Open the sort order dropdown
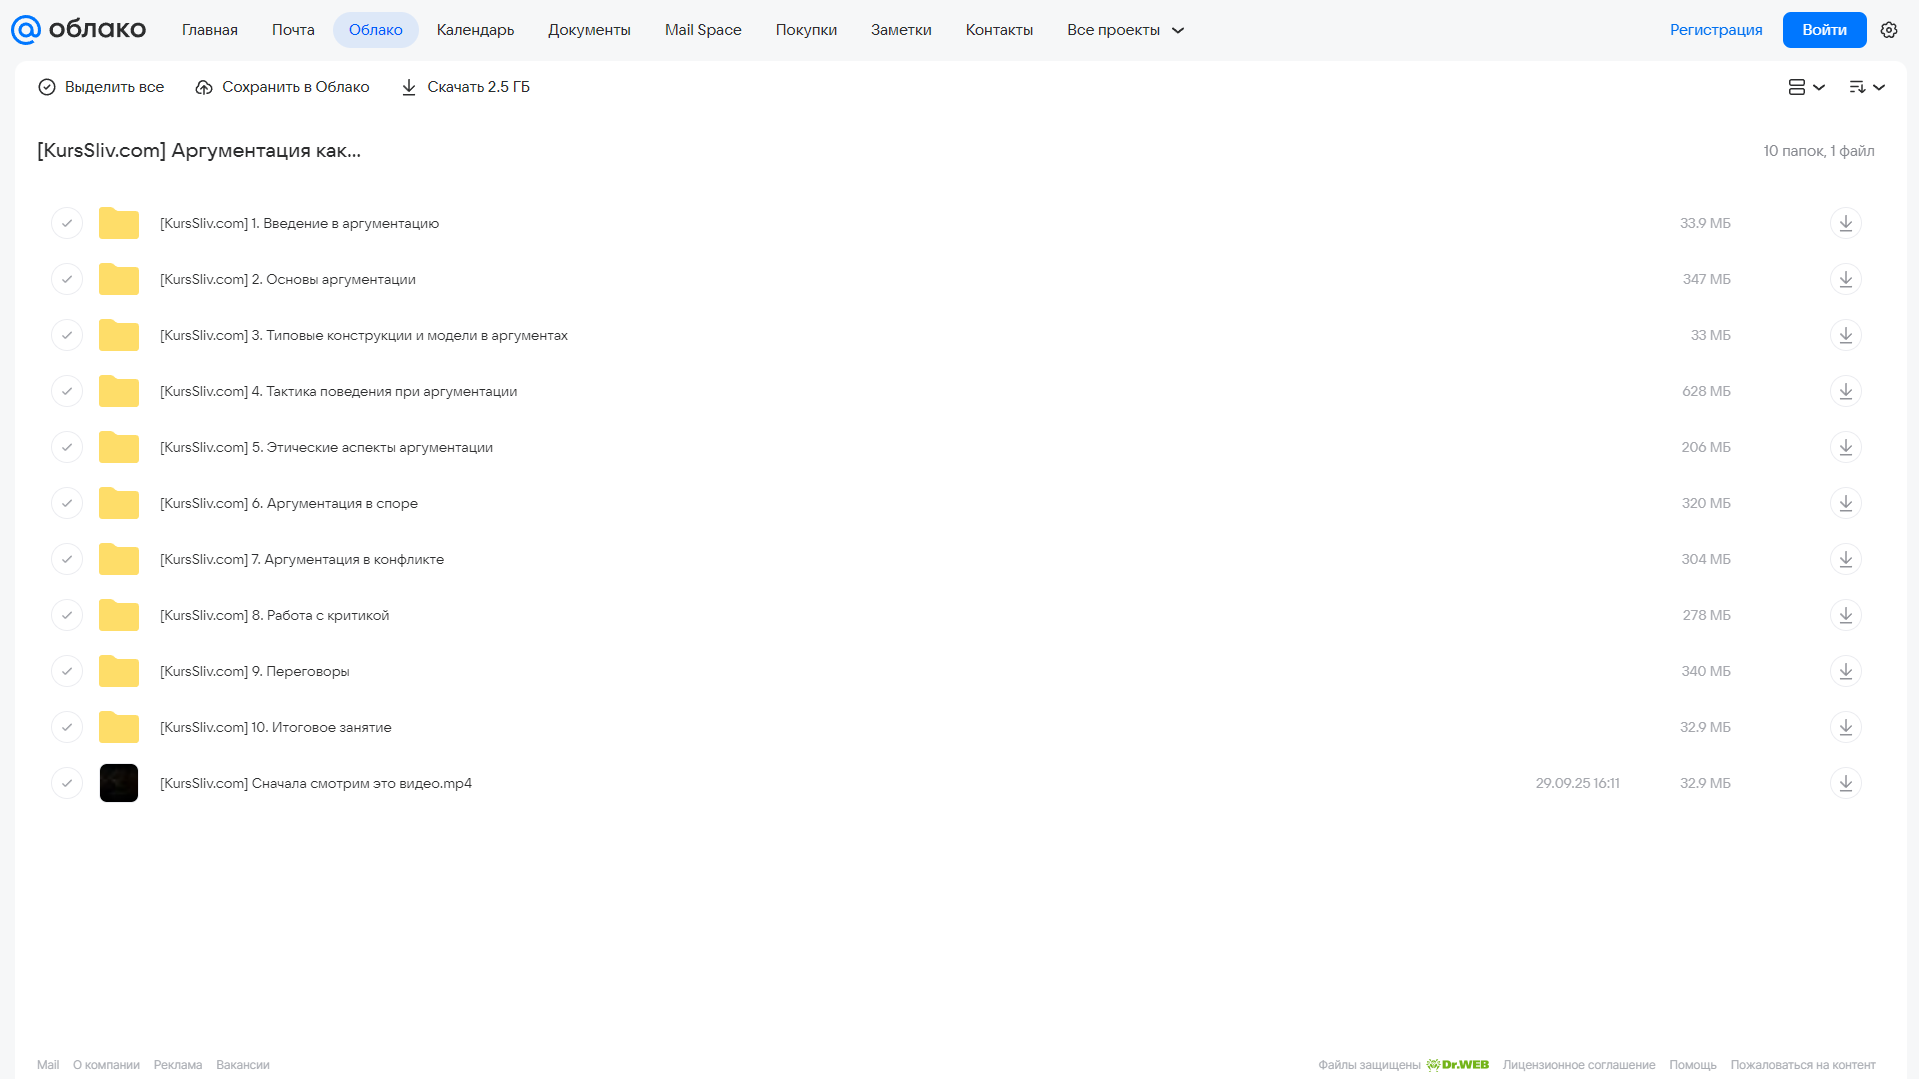 tap(1866, 87)
